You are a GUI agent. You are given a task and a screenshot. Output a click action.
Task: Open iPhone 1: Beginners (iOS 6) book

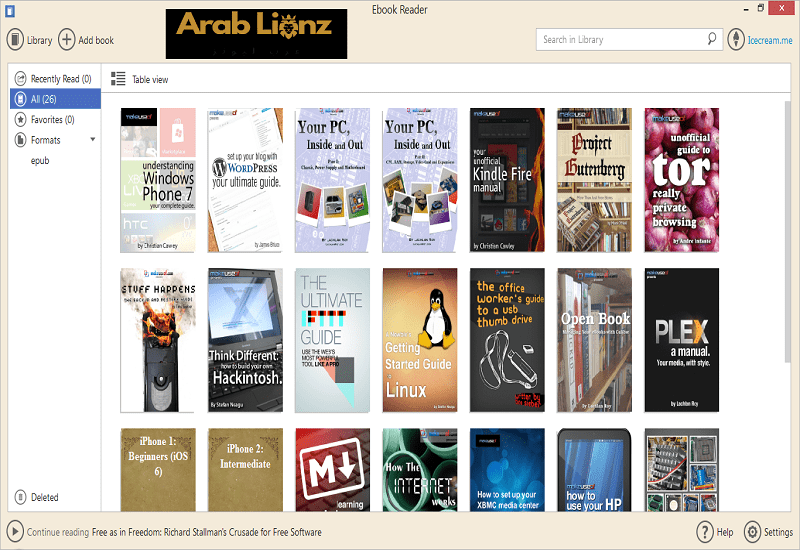click(x=158, y=470)
